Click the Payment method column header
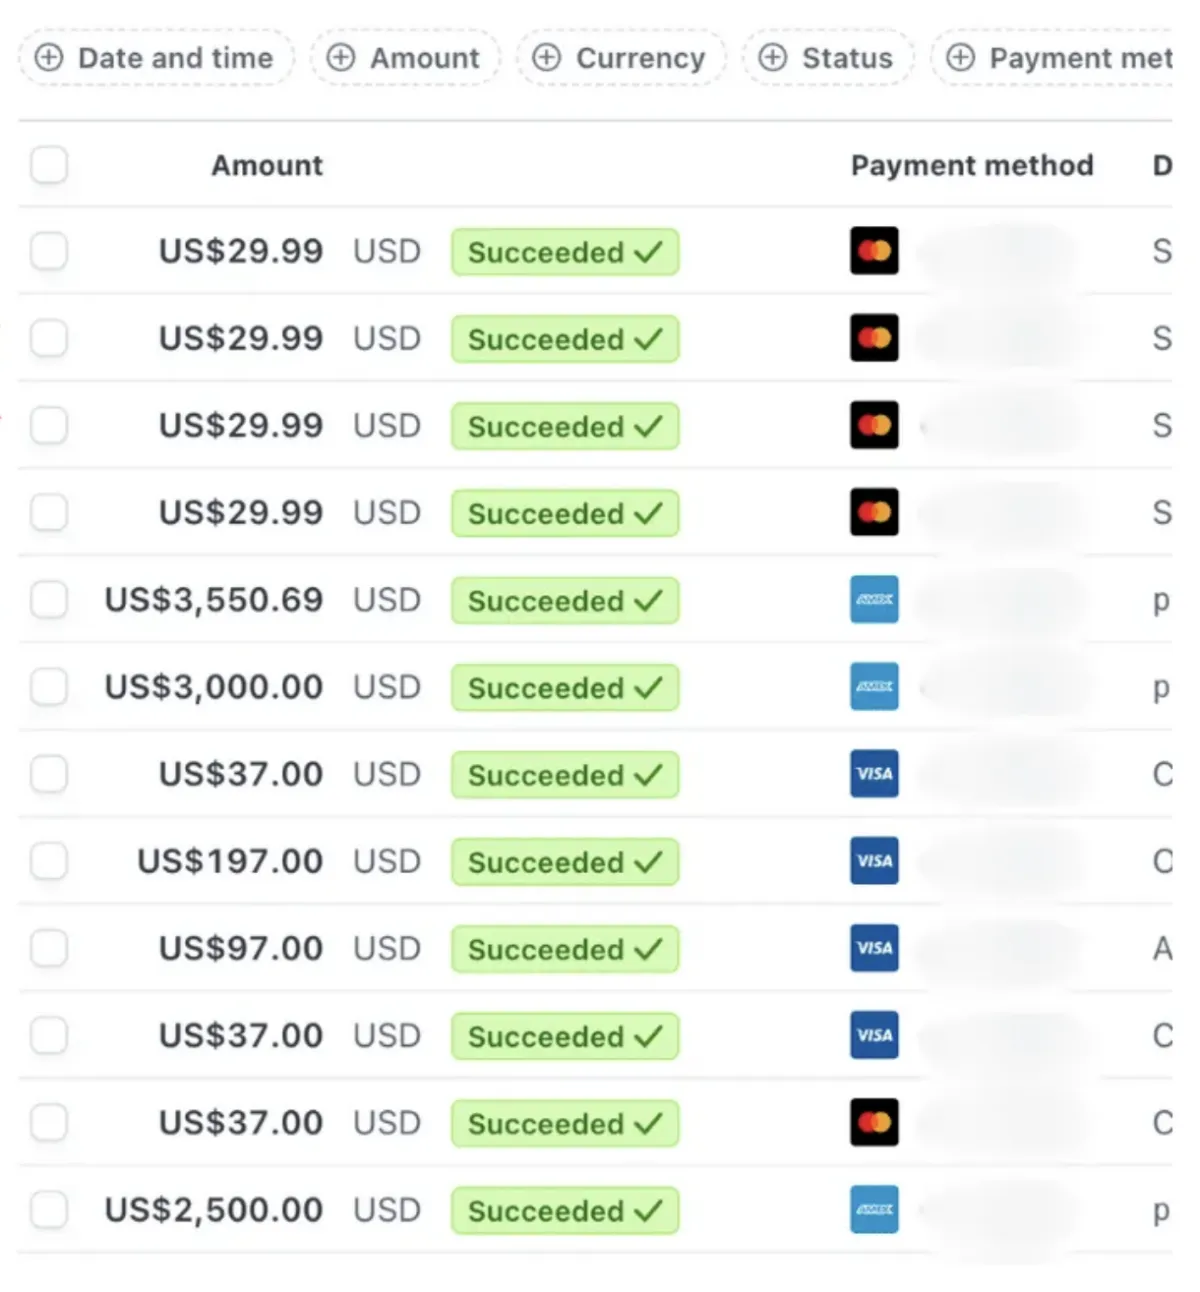Screen dimensions: 1200x1292 tap(972, 165)
